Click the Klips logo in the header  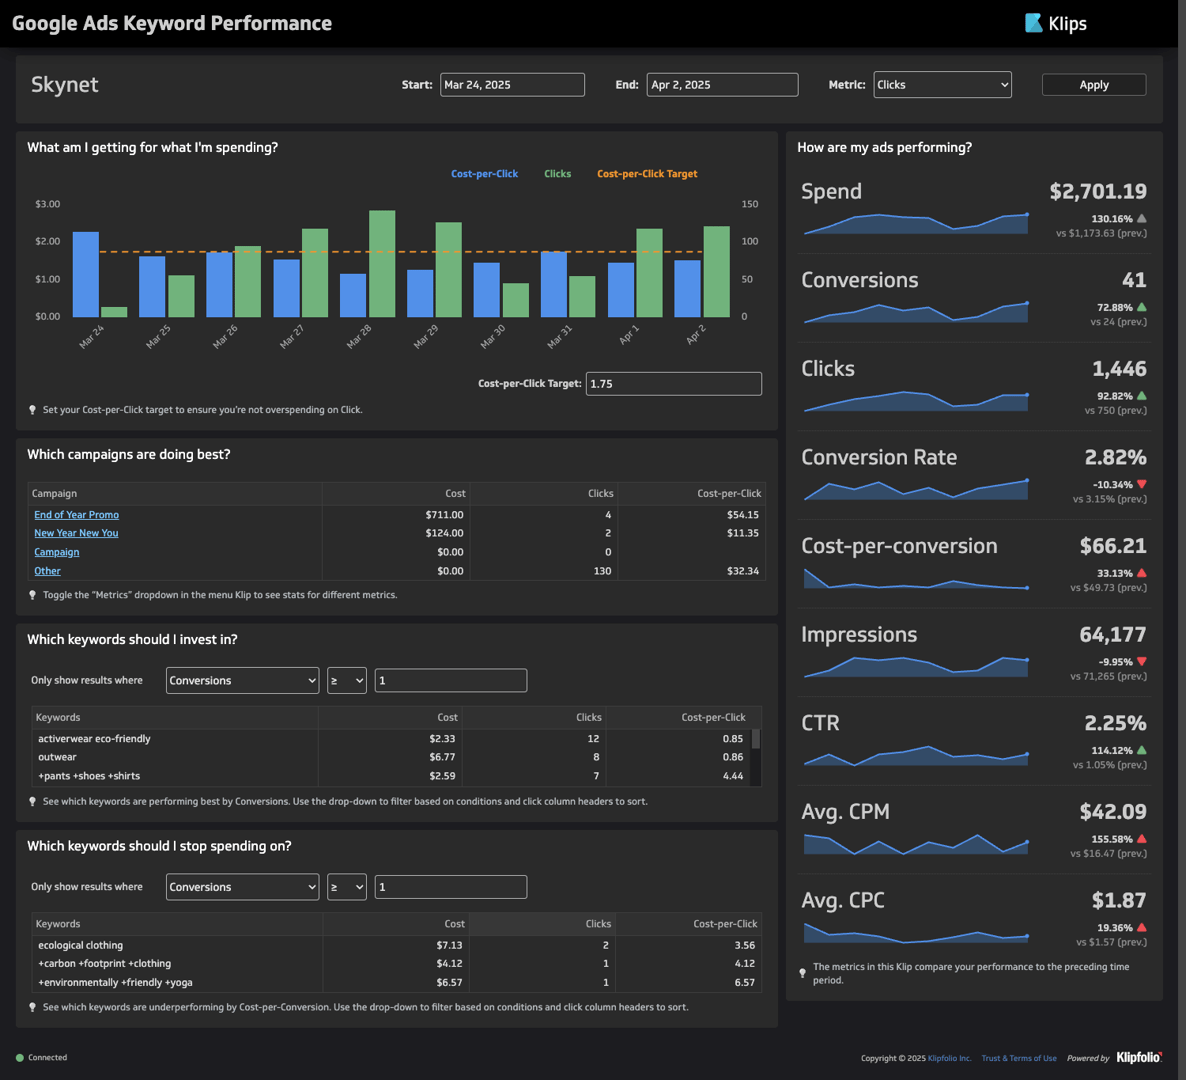click(x=1057, y=23)
